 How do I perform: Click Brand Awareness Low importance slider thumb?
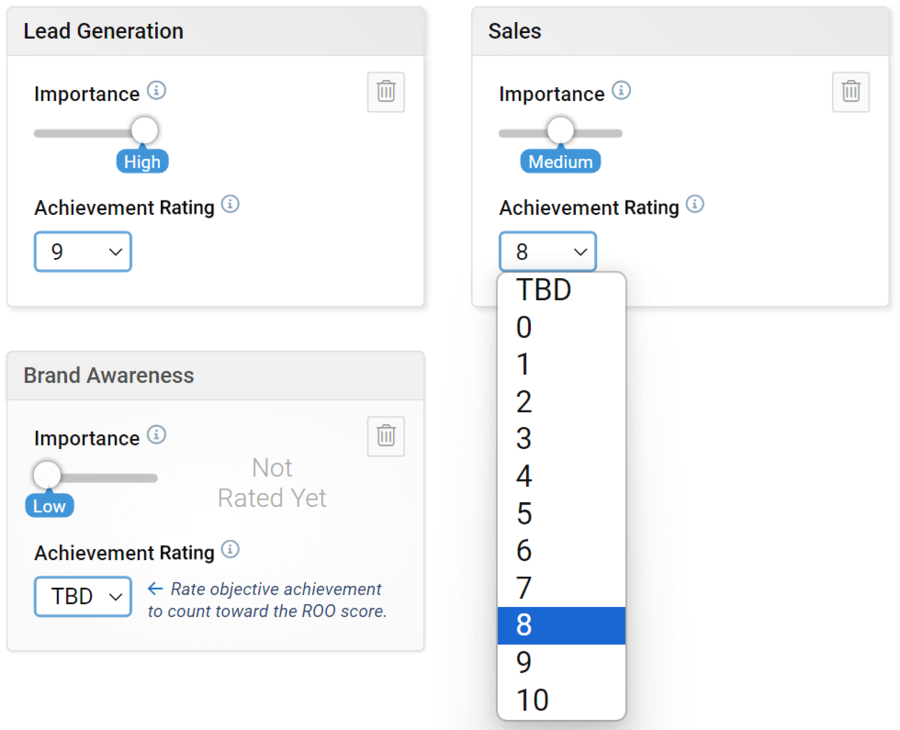[47, 475]
